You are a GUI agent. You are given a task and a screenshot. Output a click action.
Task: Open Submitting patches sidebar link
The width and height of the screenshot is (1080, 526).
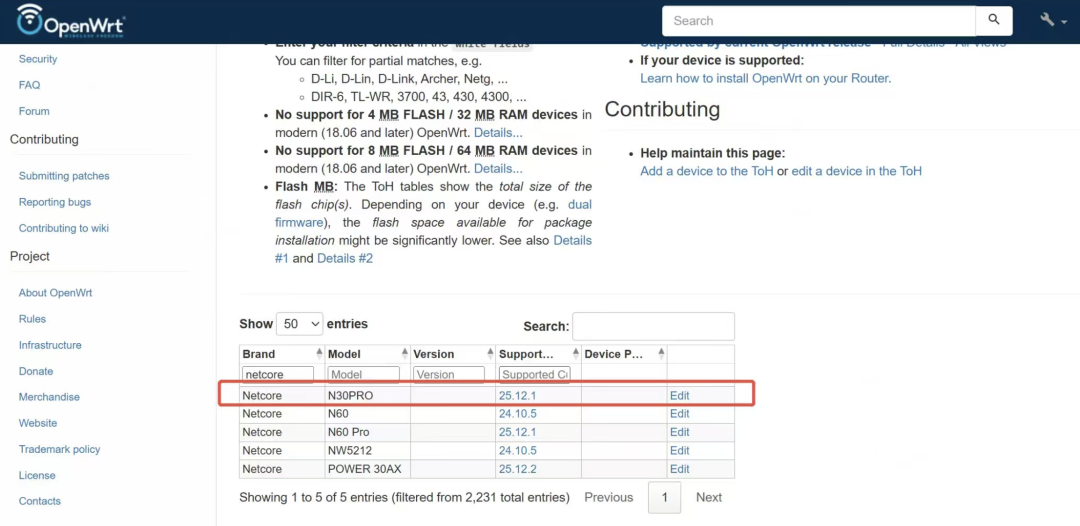pyautogui.click(x=64, y=176)
